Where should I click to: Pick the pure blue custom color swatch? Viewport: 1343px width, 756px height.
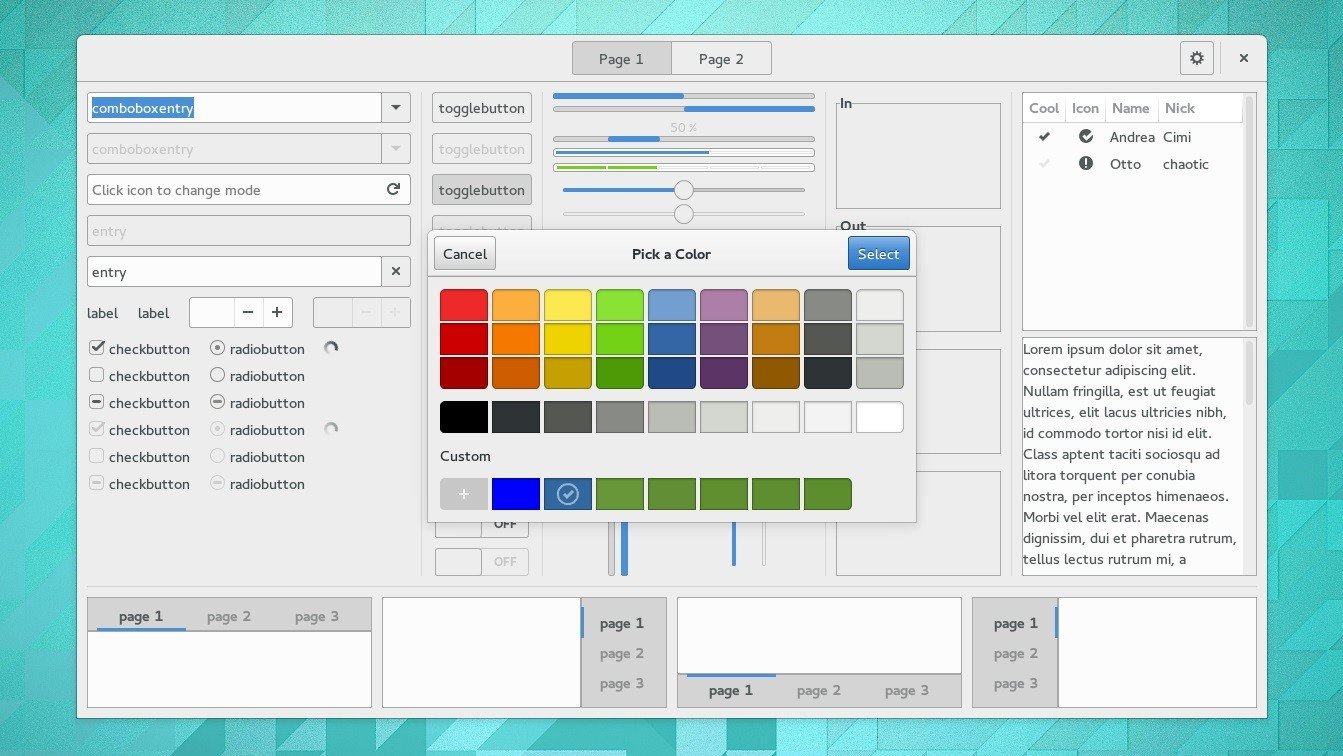point(516,494)
